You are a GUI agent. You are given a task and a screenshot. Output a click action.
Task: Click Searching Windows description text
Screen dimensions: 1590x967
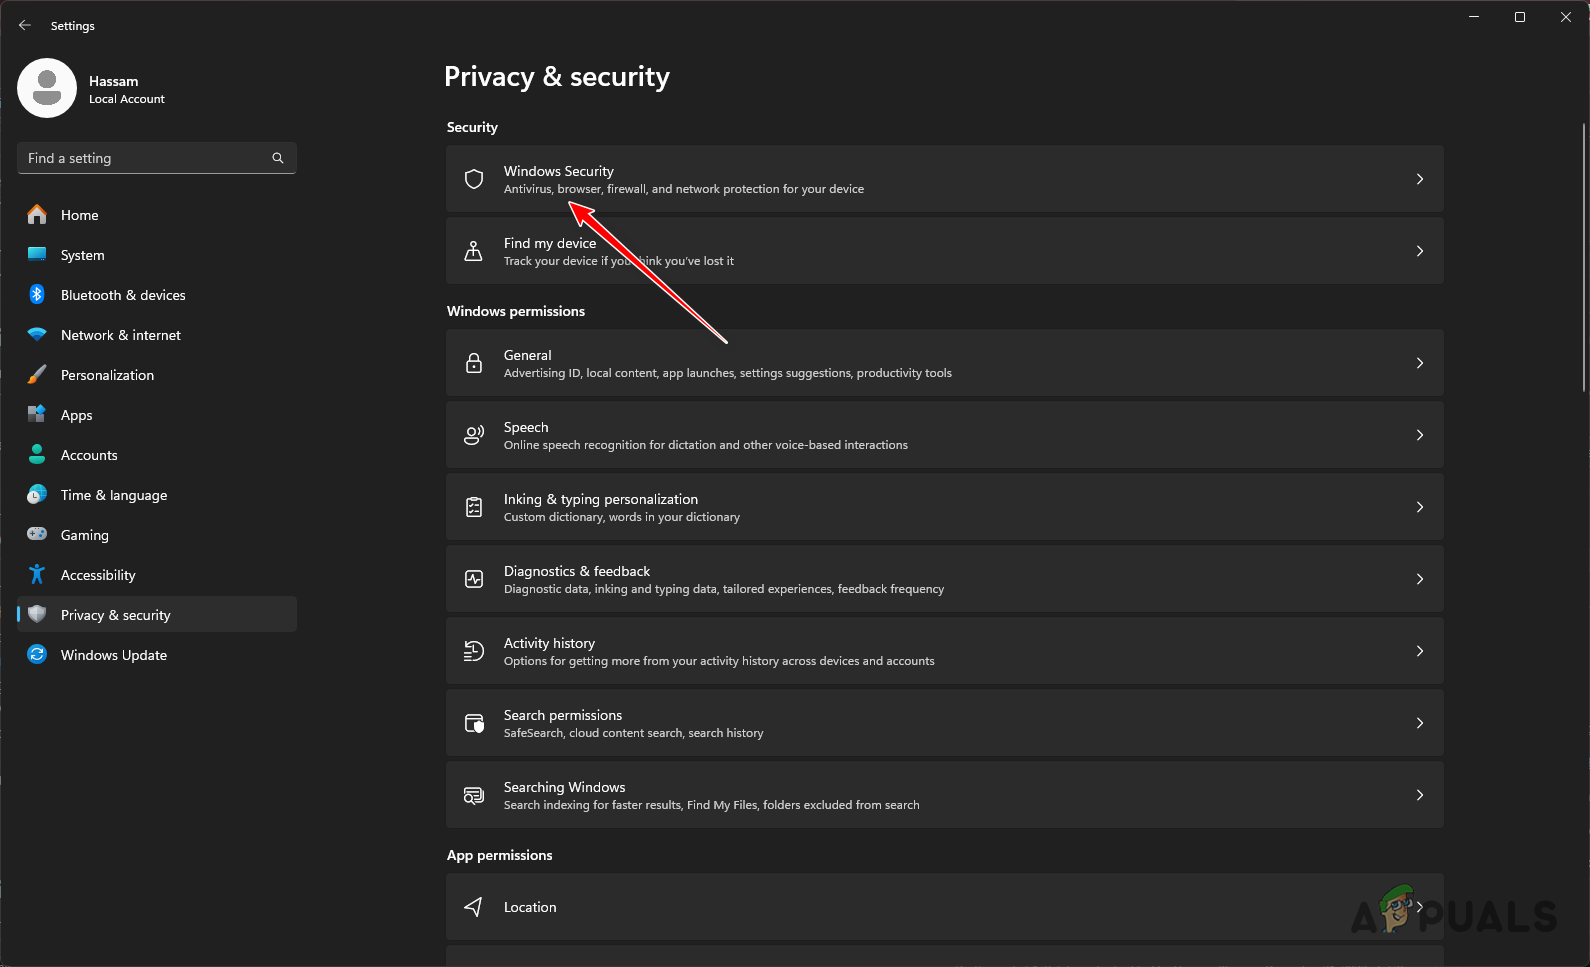pyautogui.click(x=712, y=805)
